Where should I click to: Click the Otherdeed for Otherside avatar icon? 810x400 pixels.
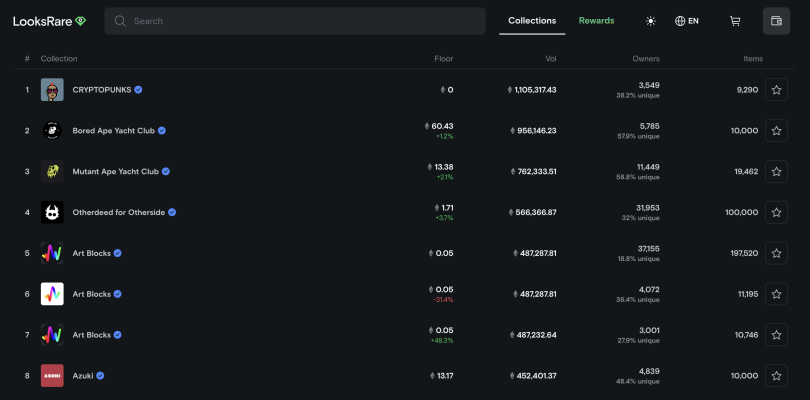click(52, 212)
